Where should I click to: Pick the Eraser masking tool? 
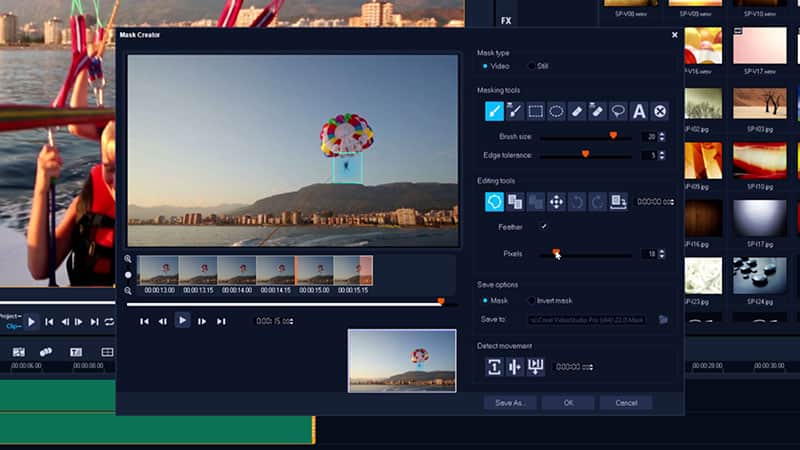(x=577, y=111)
